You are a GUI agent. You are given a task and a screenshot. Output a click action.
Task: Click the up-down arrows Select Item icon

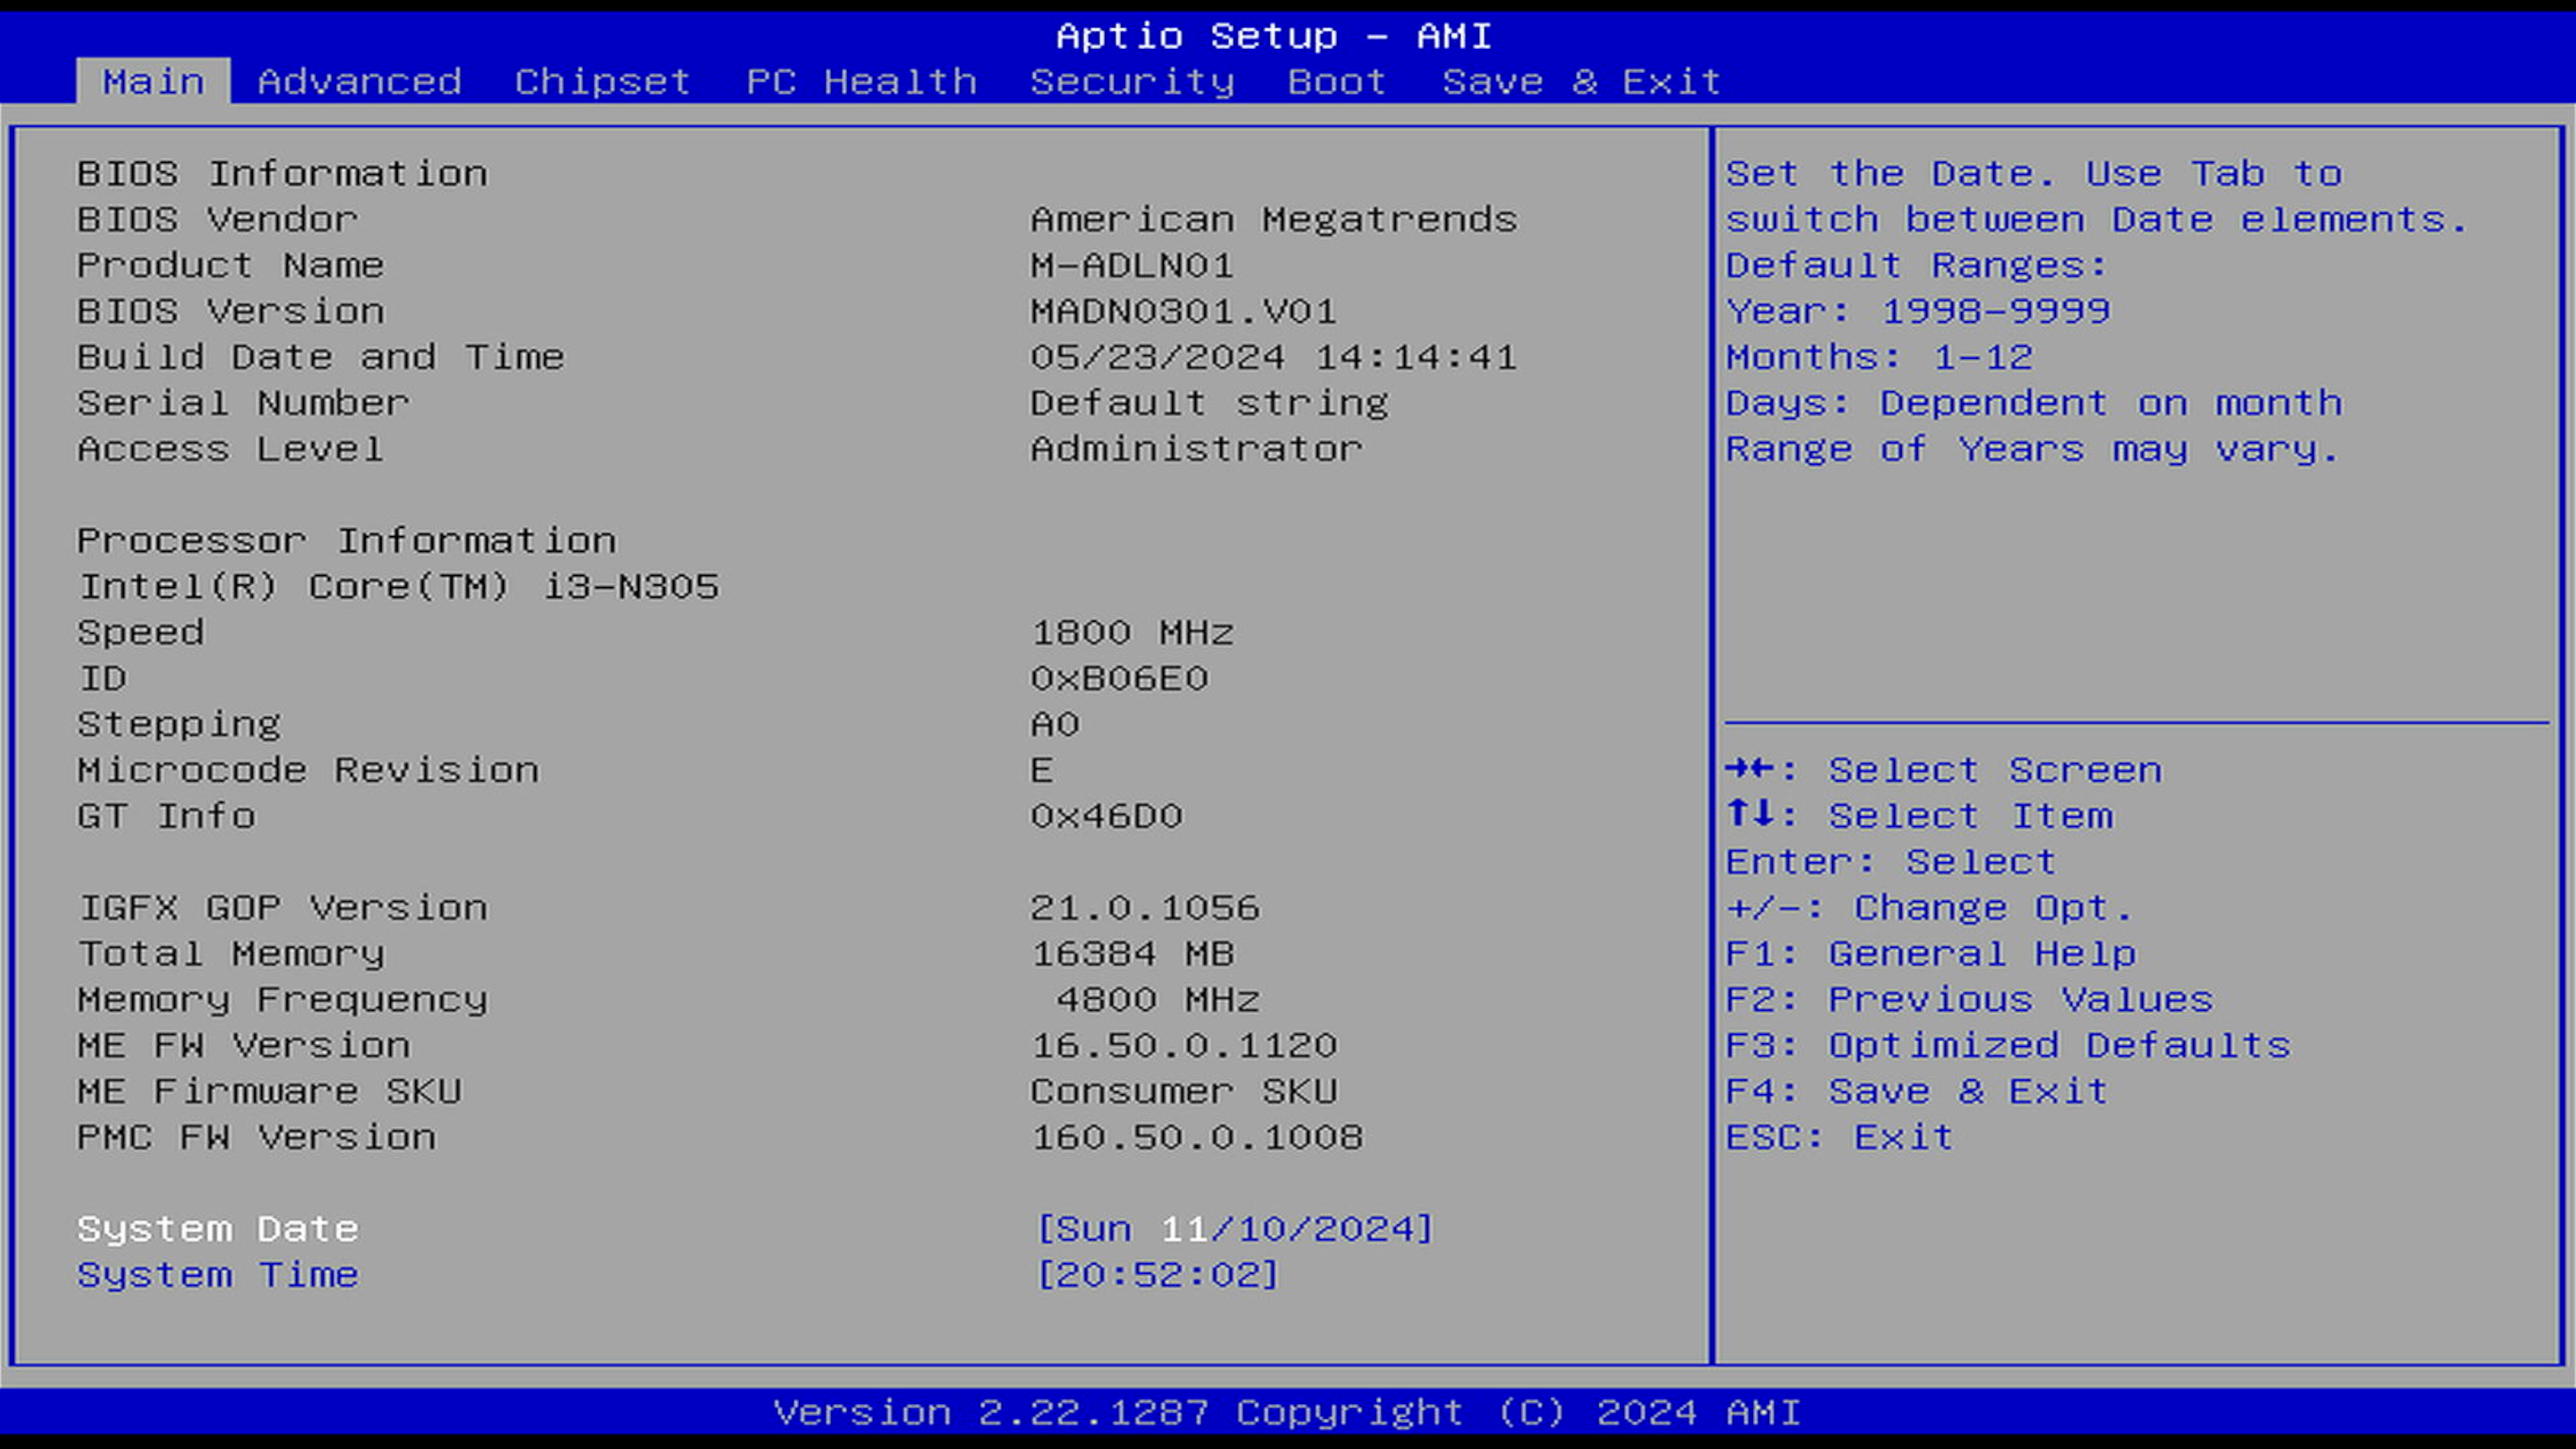tap(1749, 814)
